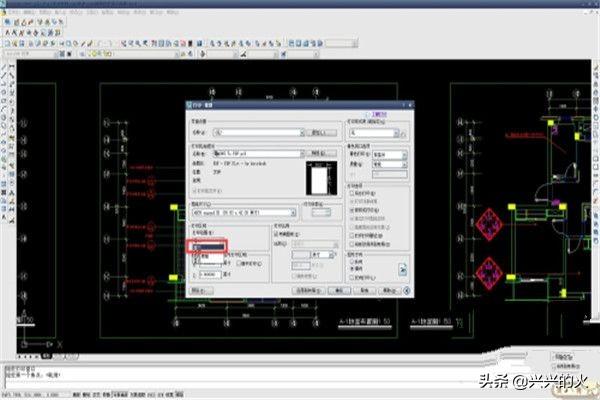
Task: Click the OK button in the plot dialog
Action: coord(339,291)
